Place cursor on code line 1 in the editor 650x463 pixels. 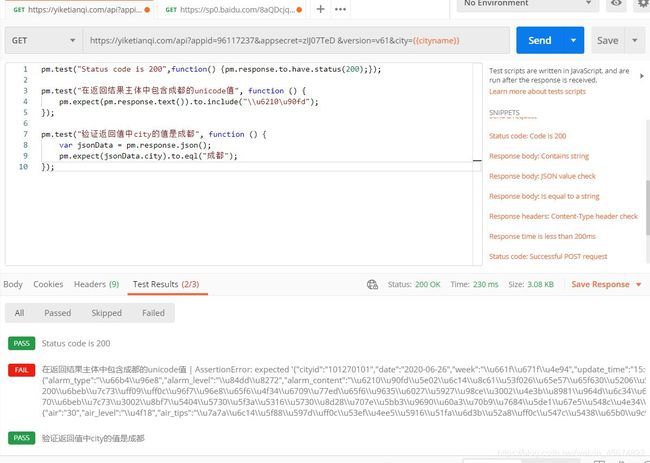(211, 69)
